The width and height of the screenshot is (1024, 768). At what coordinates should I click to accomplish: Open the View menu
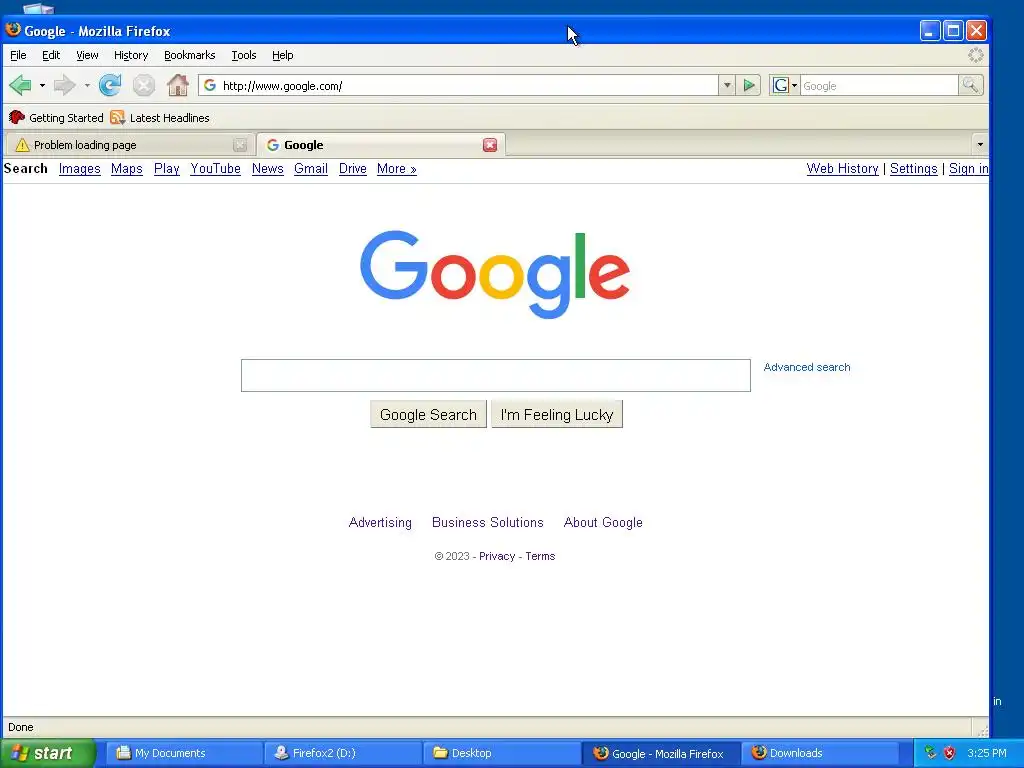click(87, 56)
